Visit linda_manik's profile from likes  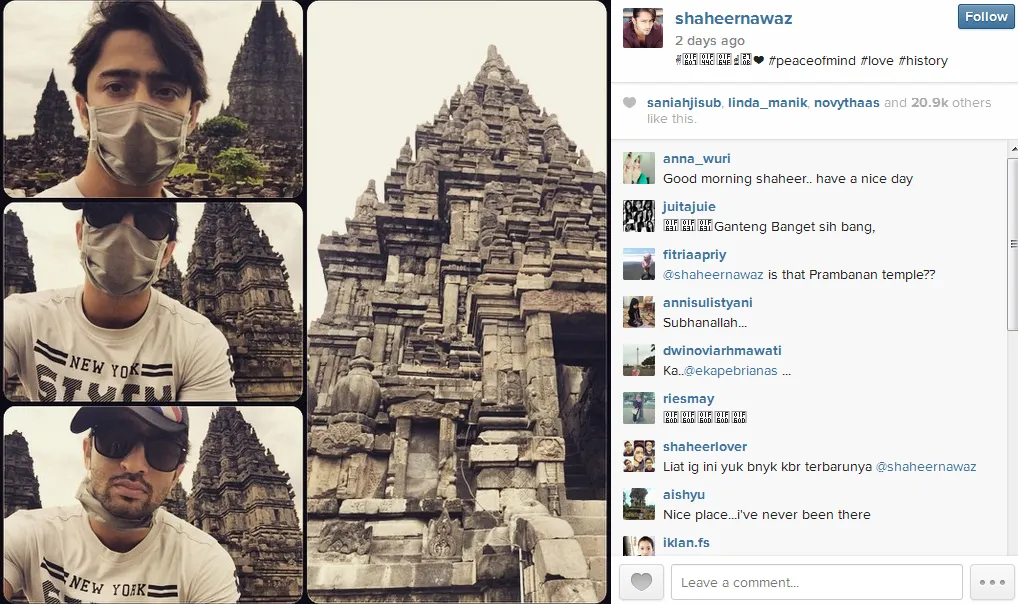coord(767,103)
